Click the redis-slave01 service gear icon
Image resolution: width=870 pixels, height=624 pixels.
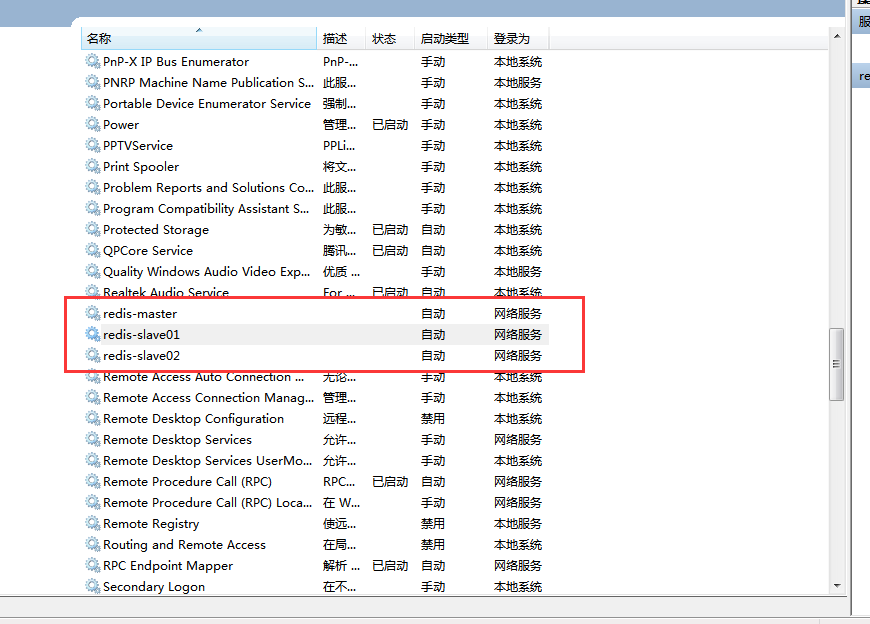pyautogui.click(x=93, y=334)
